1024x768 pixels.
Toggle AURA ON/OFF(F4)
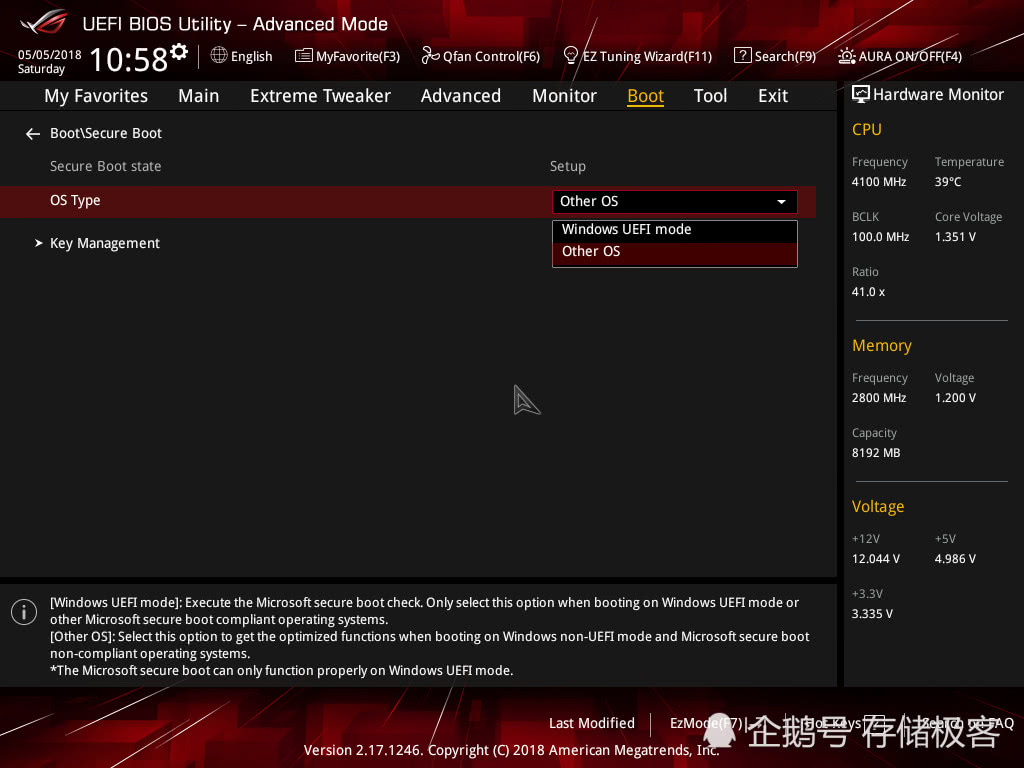coord(900,56)
